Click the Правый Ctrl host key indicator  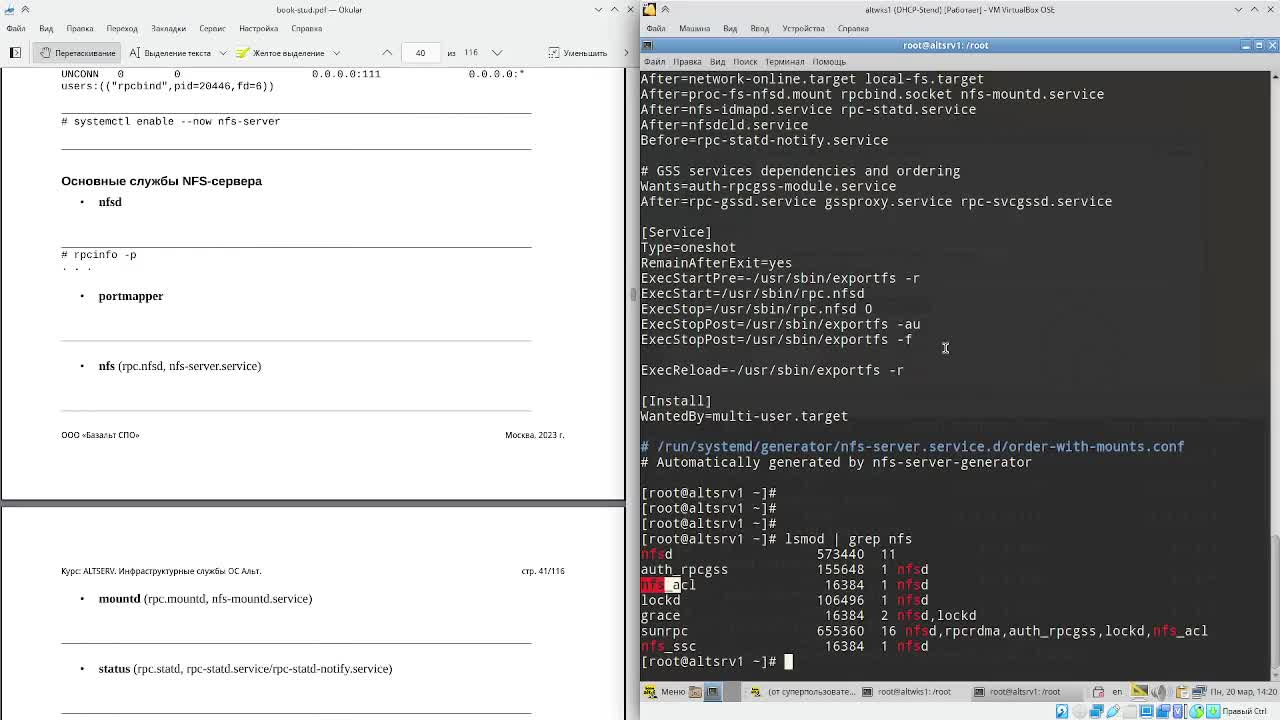click(x=1244, y=711)
